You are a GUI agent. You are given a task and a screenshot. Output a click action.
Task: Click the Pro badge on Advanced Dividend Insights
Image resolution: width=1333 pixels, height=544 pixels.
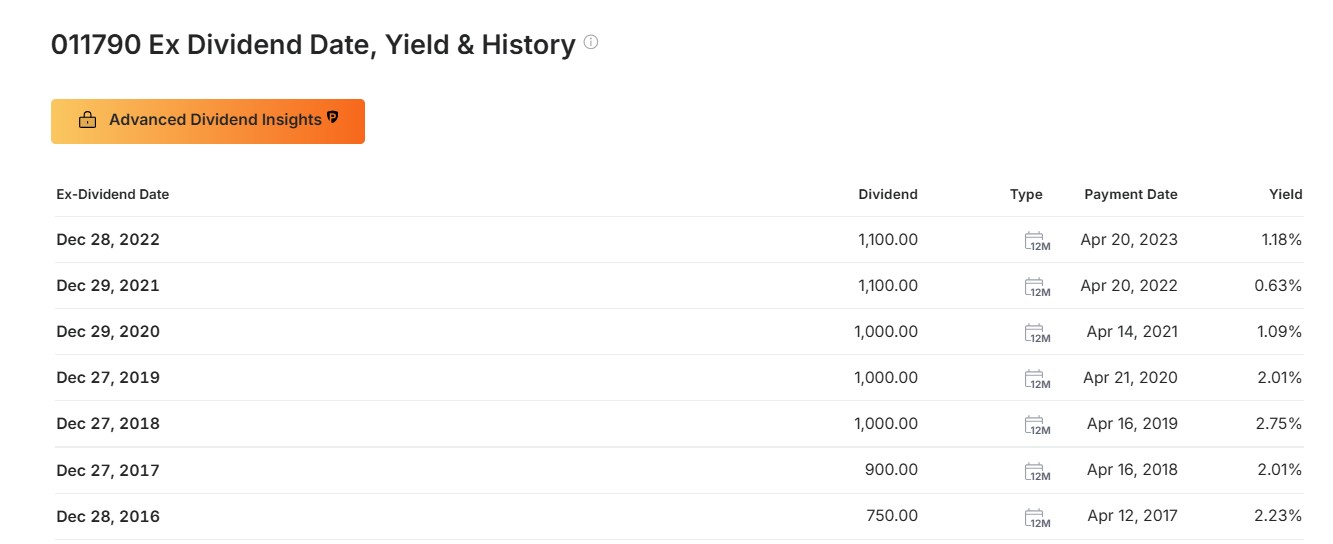[x=333, y=117]
